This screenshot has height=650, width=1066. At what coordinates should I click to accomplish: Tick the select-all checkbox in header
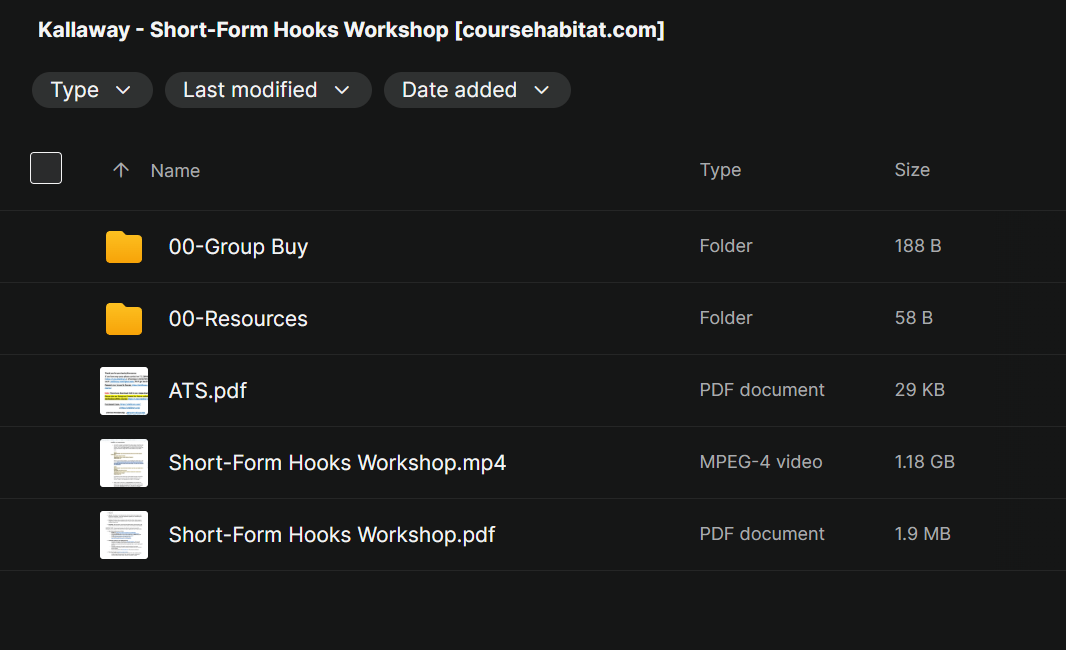[x=46, y=168]
